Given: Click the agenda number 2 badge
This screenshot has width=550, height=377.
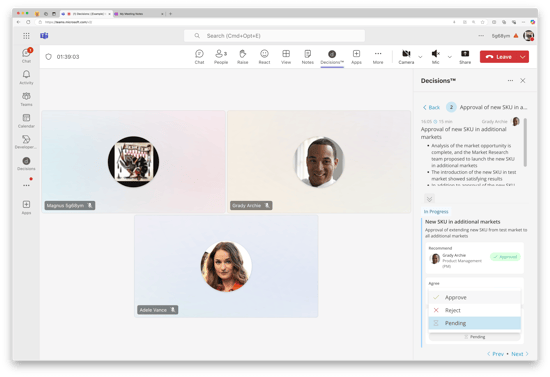Looking at the screenshot, I should [x=451, y=107].
